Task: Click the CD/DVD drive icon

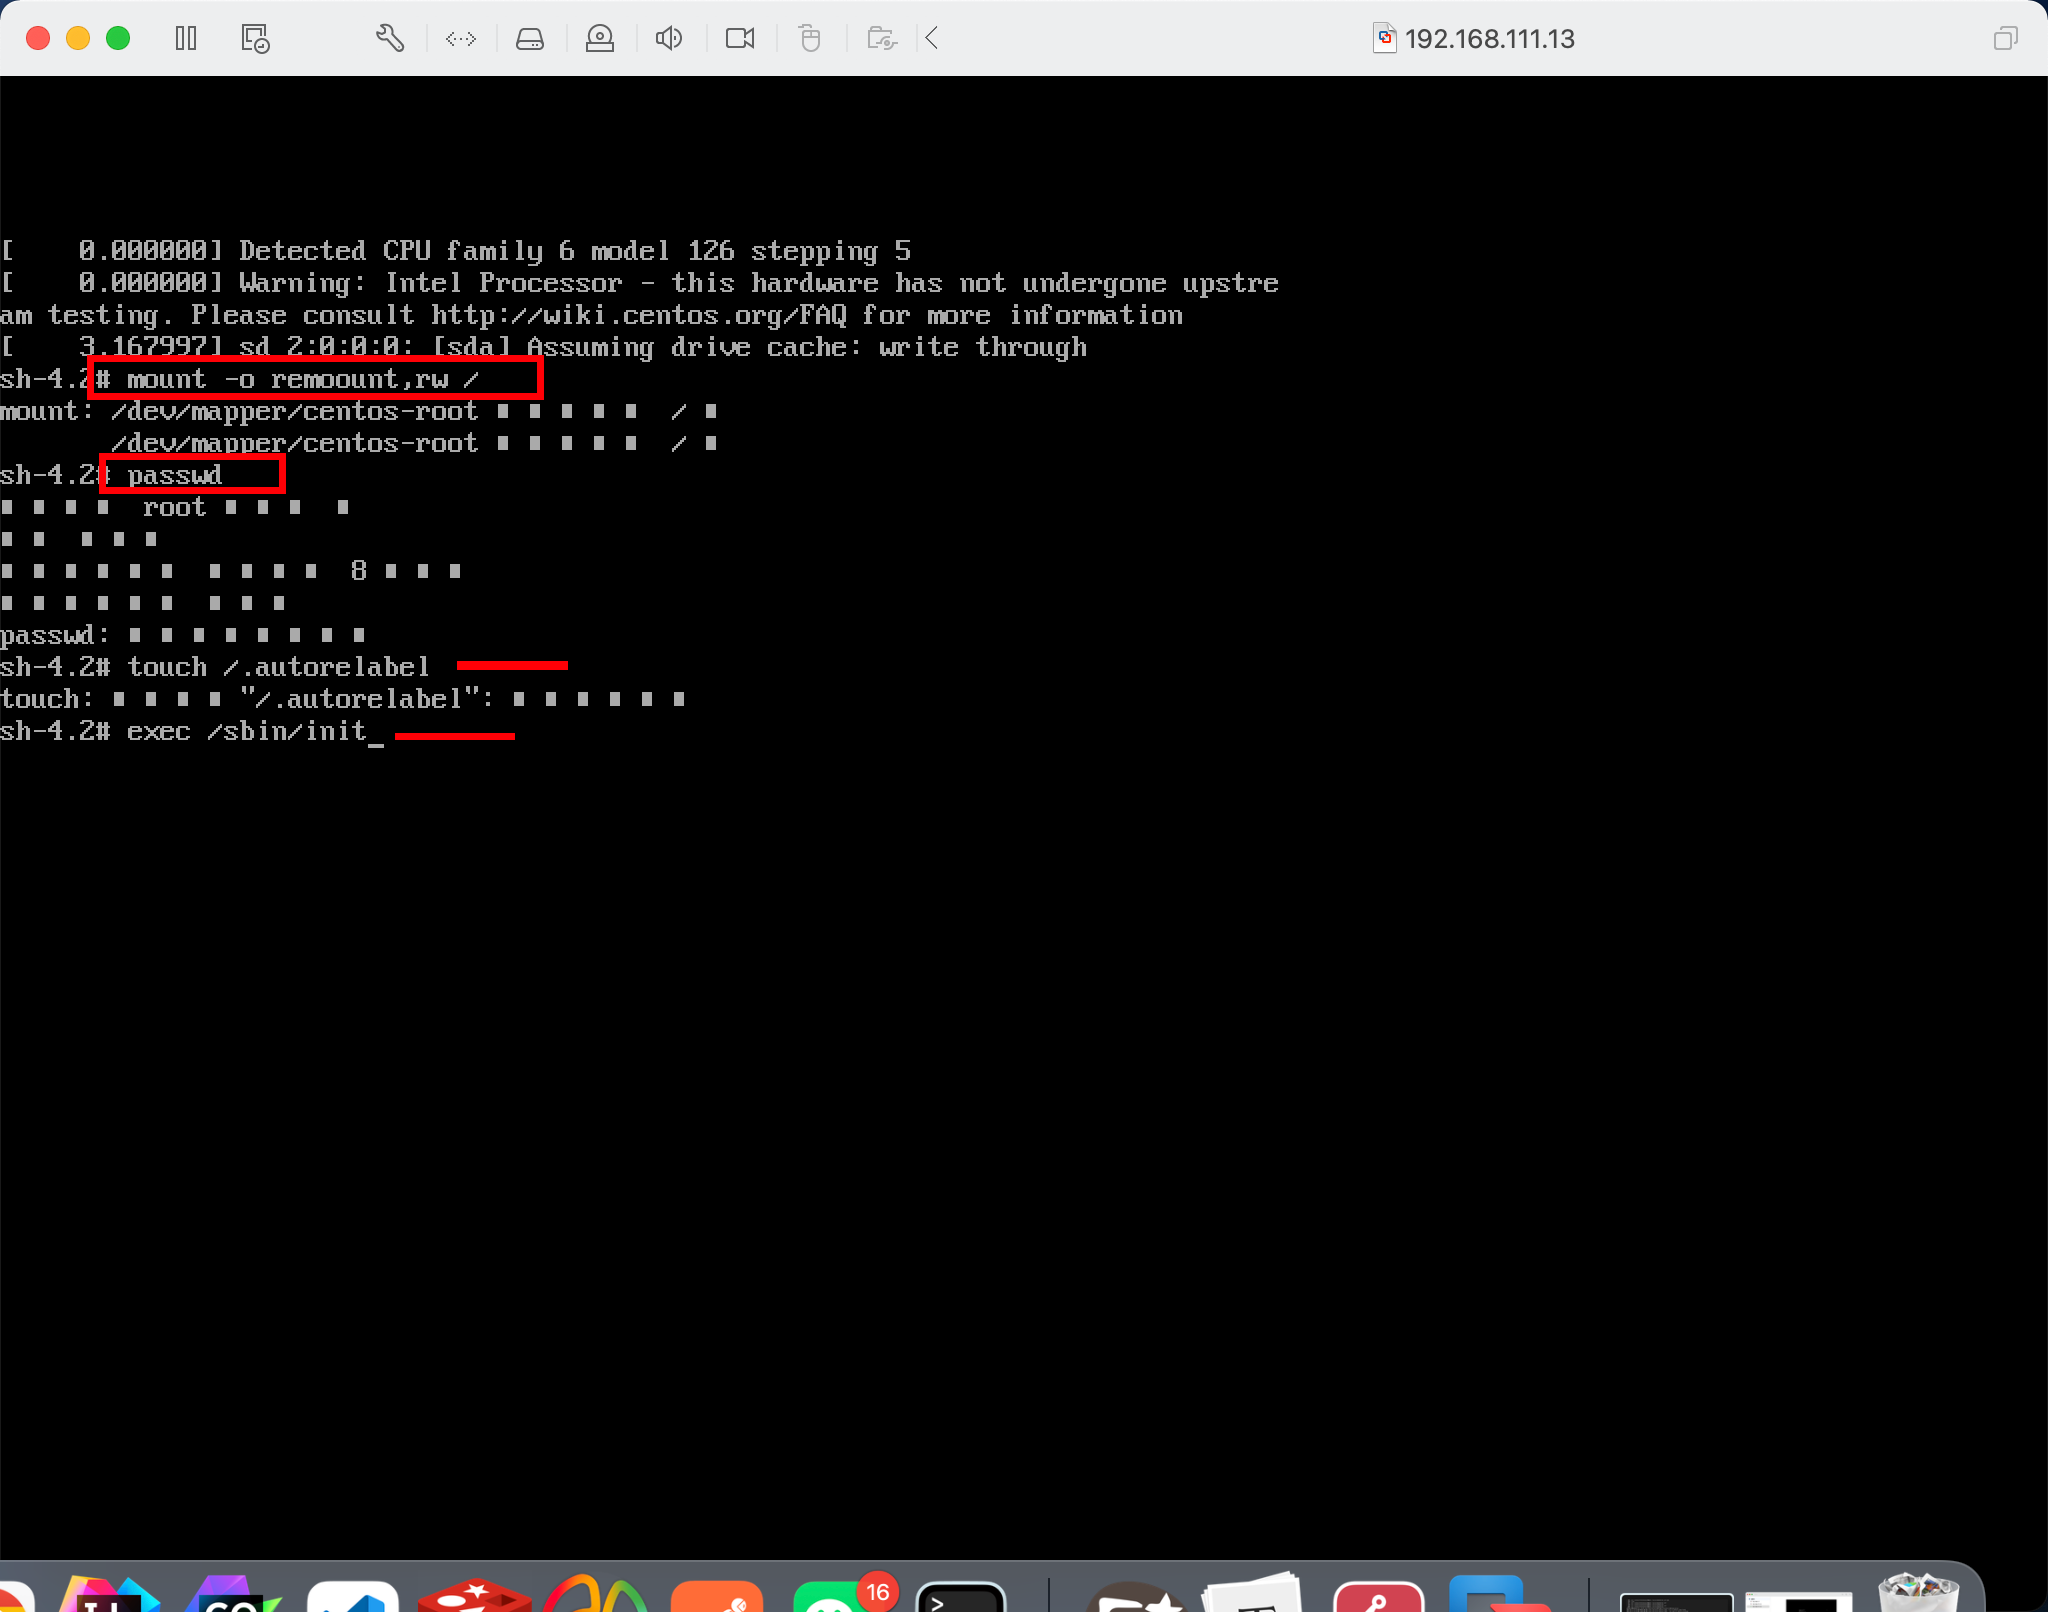Action: point(600,39)
